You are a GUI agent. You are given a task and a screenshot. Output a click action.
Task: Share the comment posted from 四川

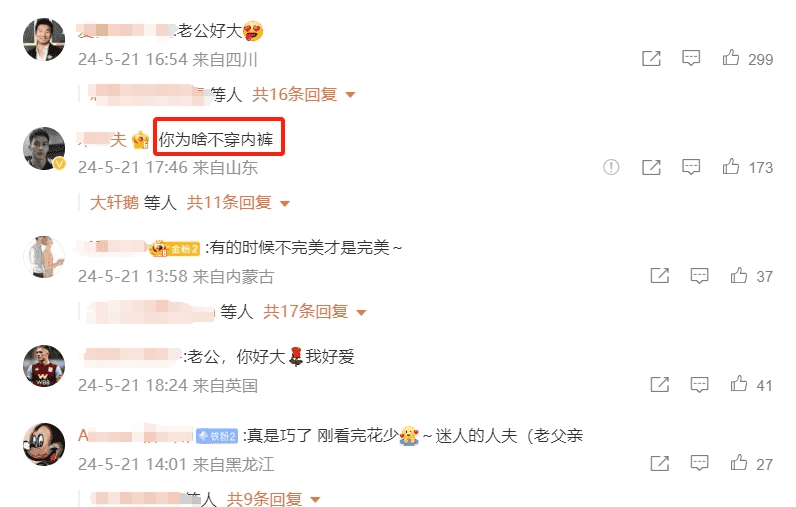click(x=651, y=58)
